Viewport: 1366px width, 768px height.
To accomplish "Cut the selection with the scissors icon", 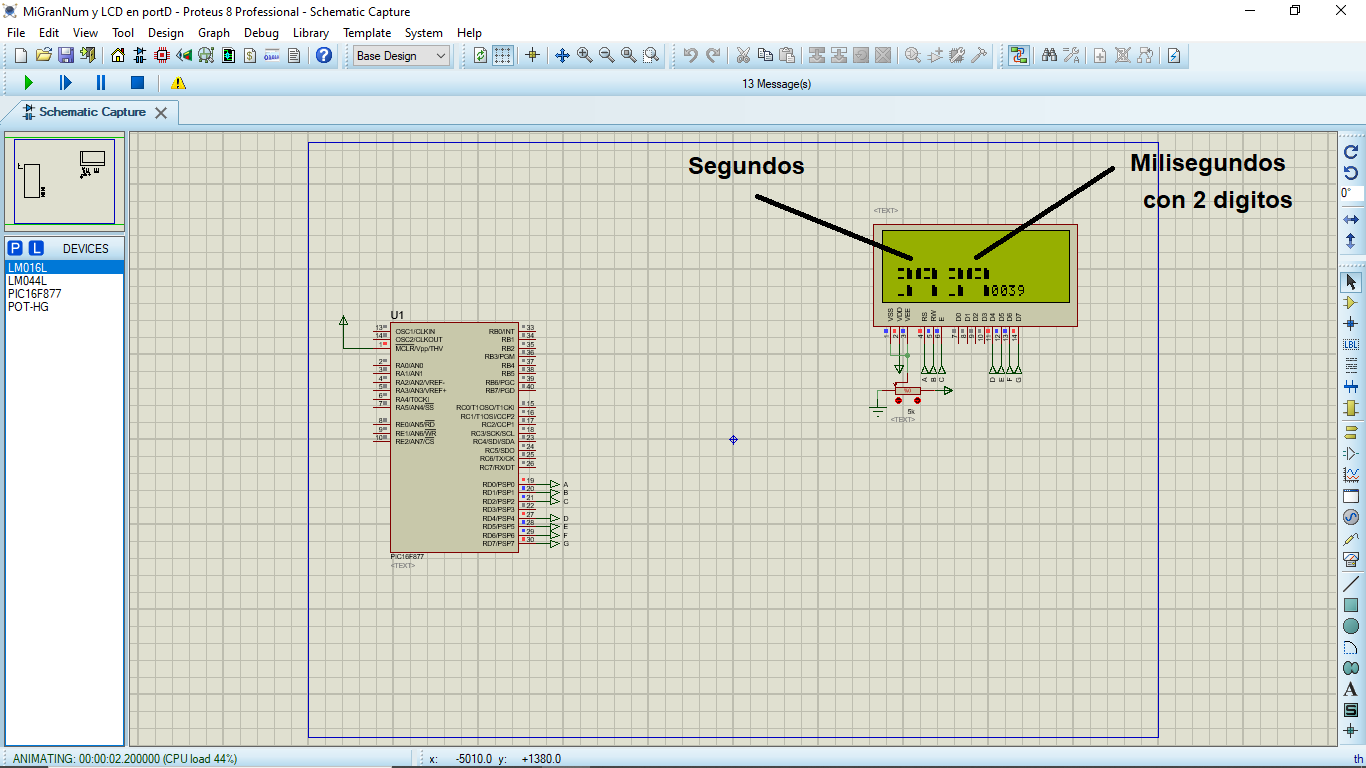I will point(743,56).
